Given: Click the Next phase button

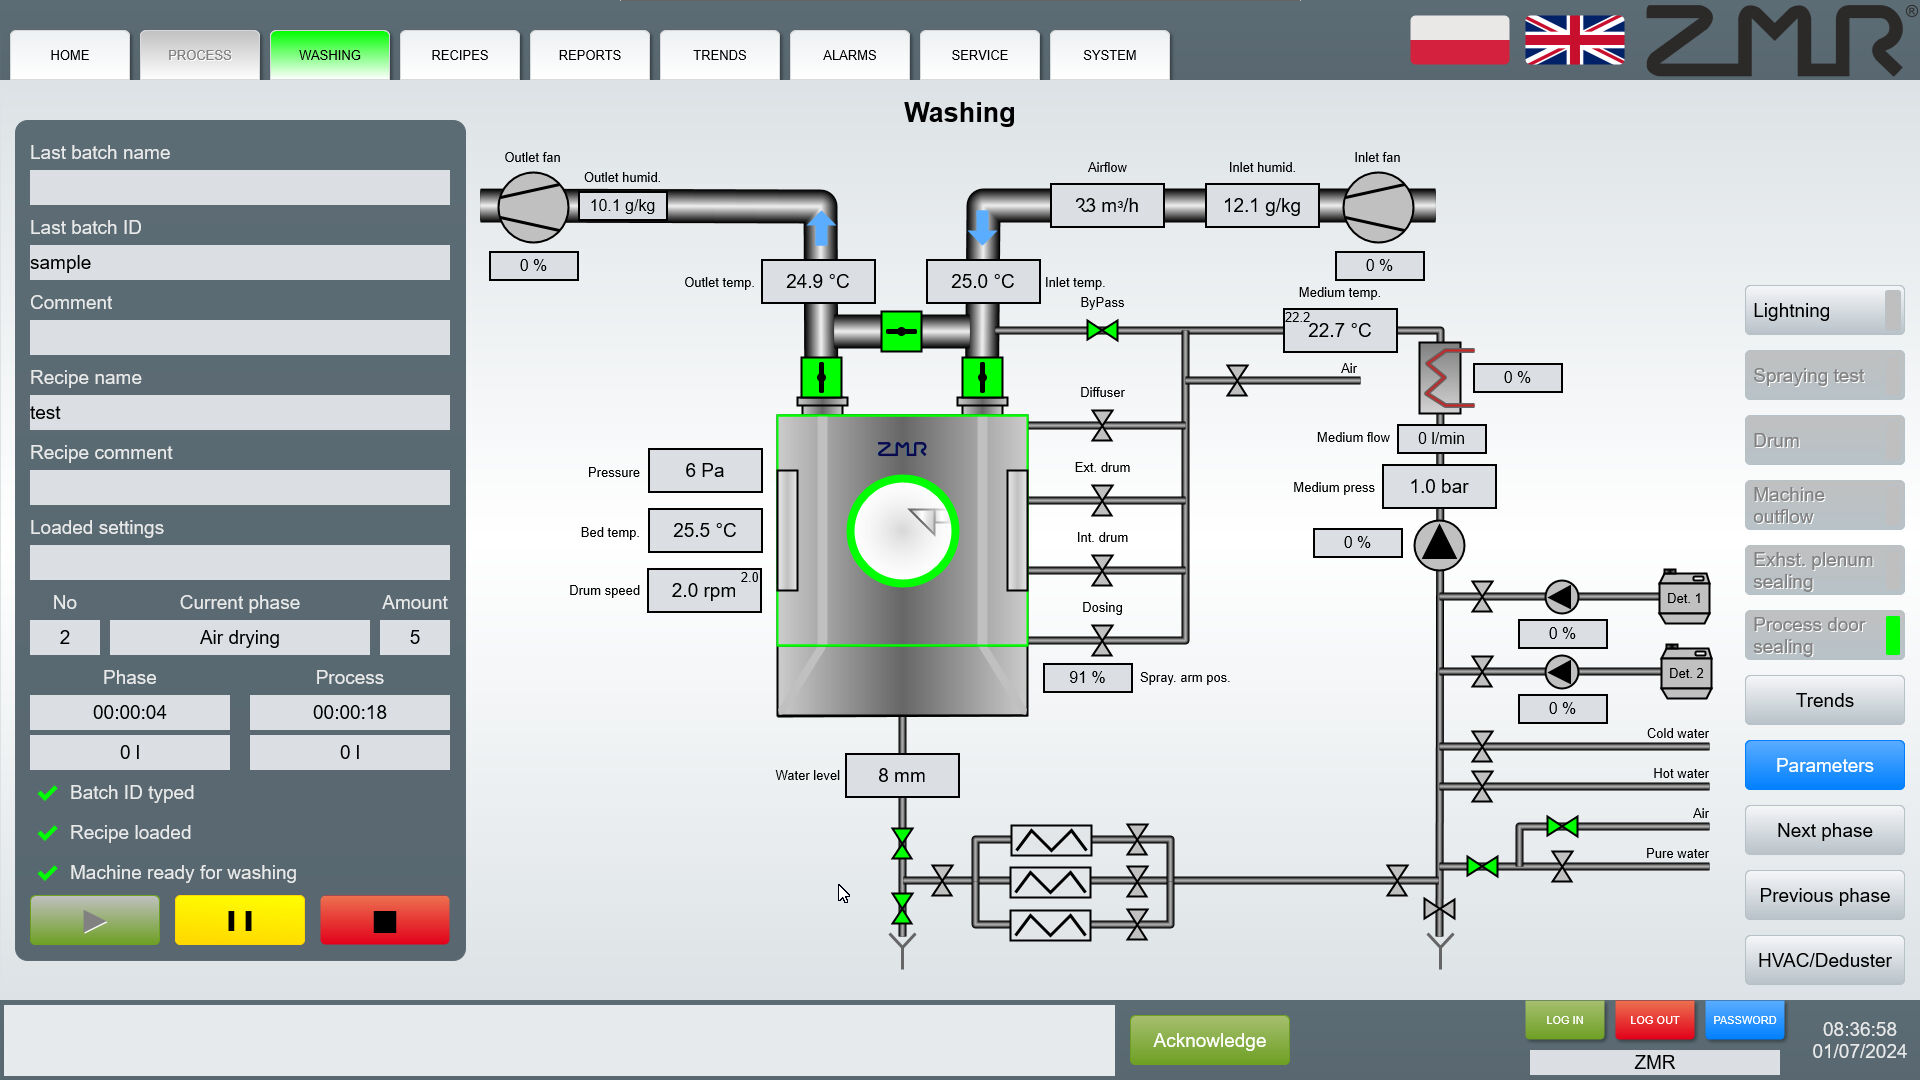Looking at the screenshot, I should pyautogui.click(x=1823, y=830).
